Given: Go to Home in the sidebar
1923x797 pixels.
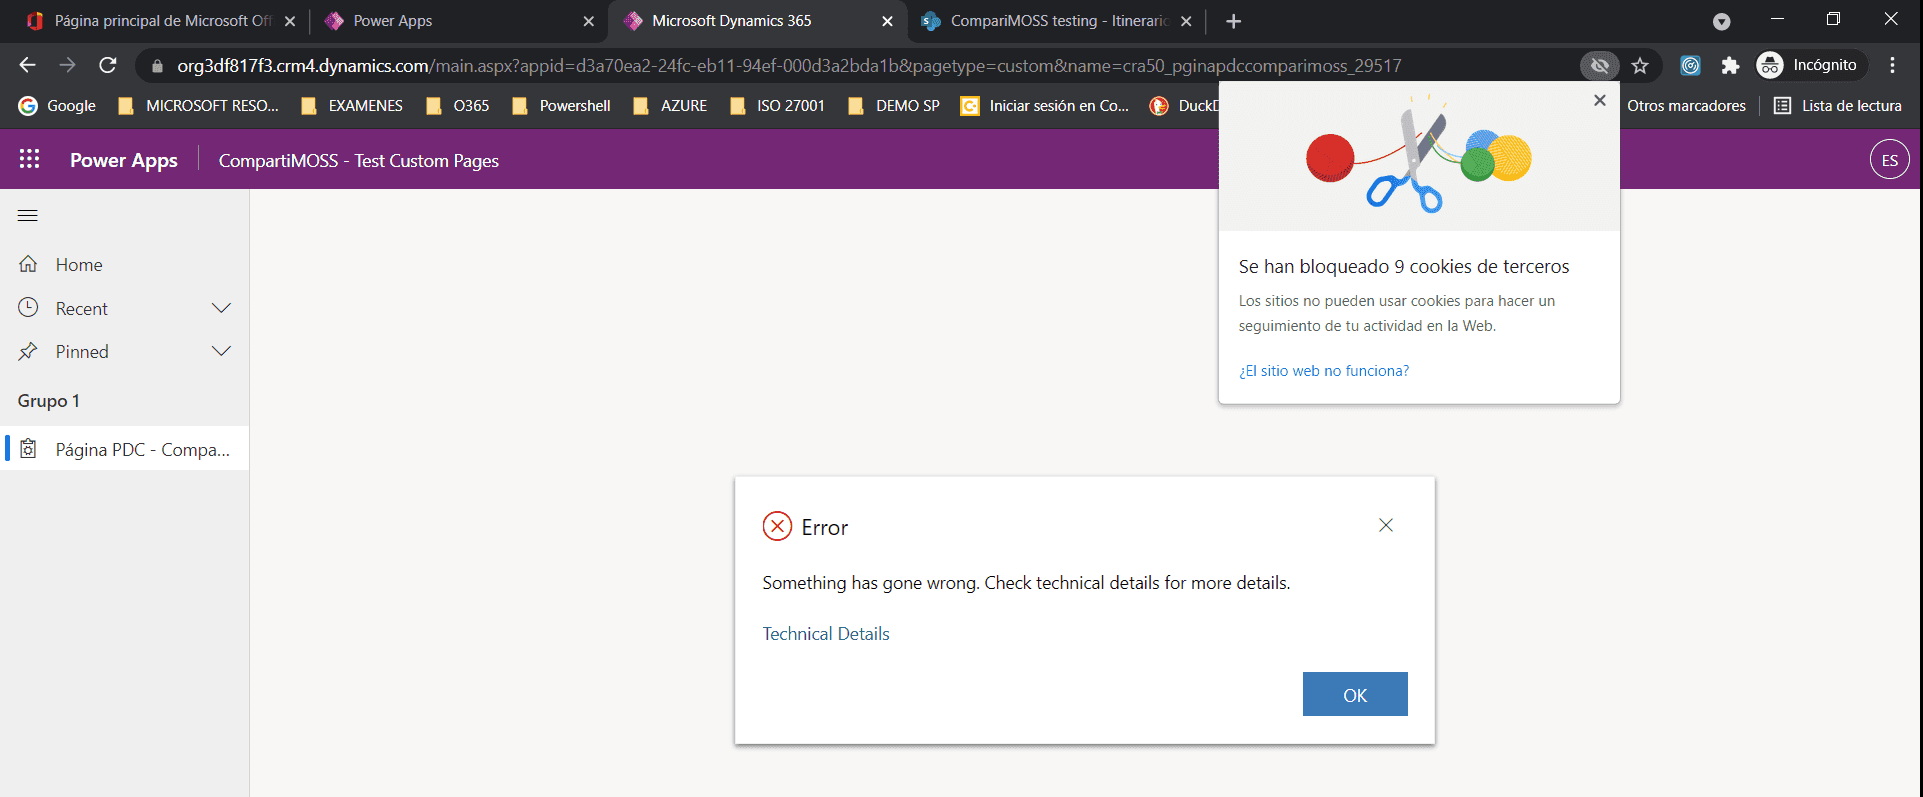Looking at the screenshot, I should click(124, 264).
